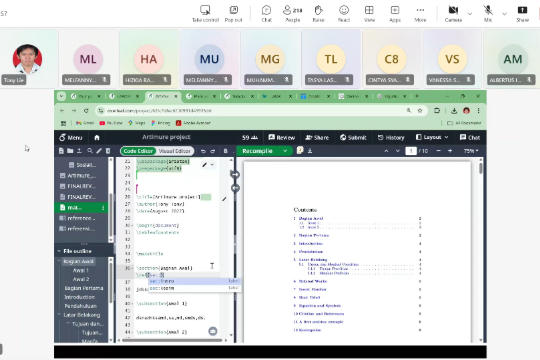Change the meeting View layout

coord(369,14)
